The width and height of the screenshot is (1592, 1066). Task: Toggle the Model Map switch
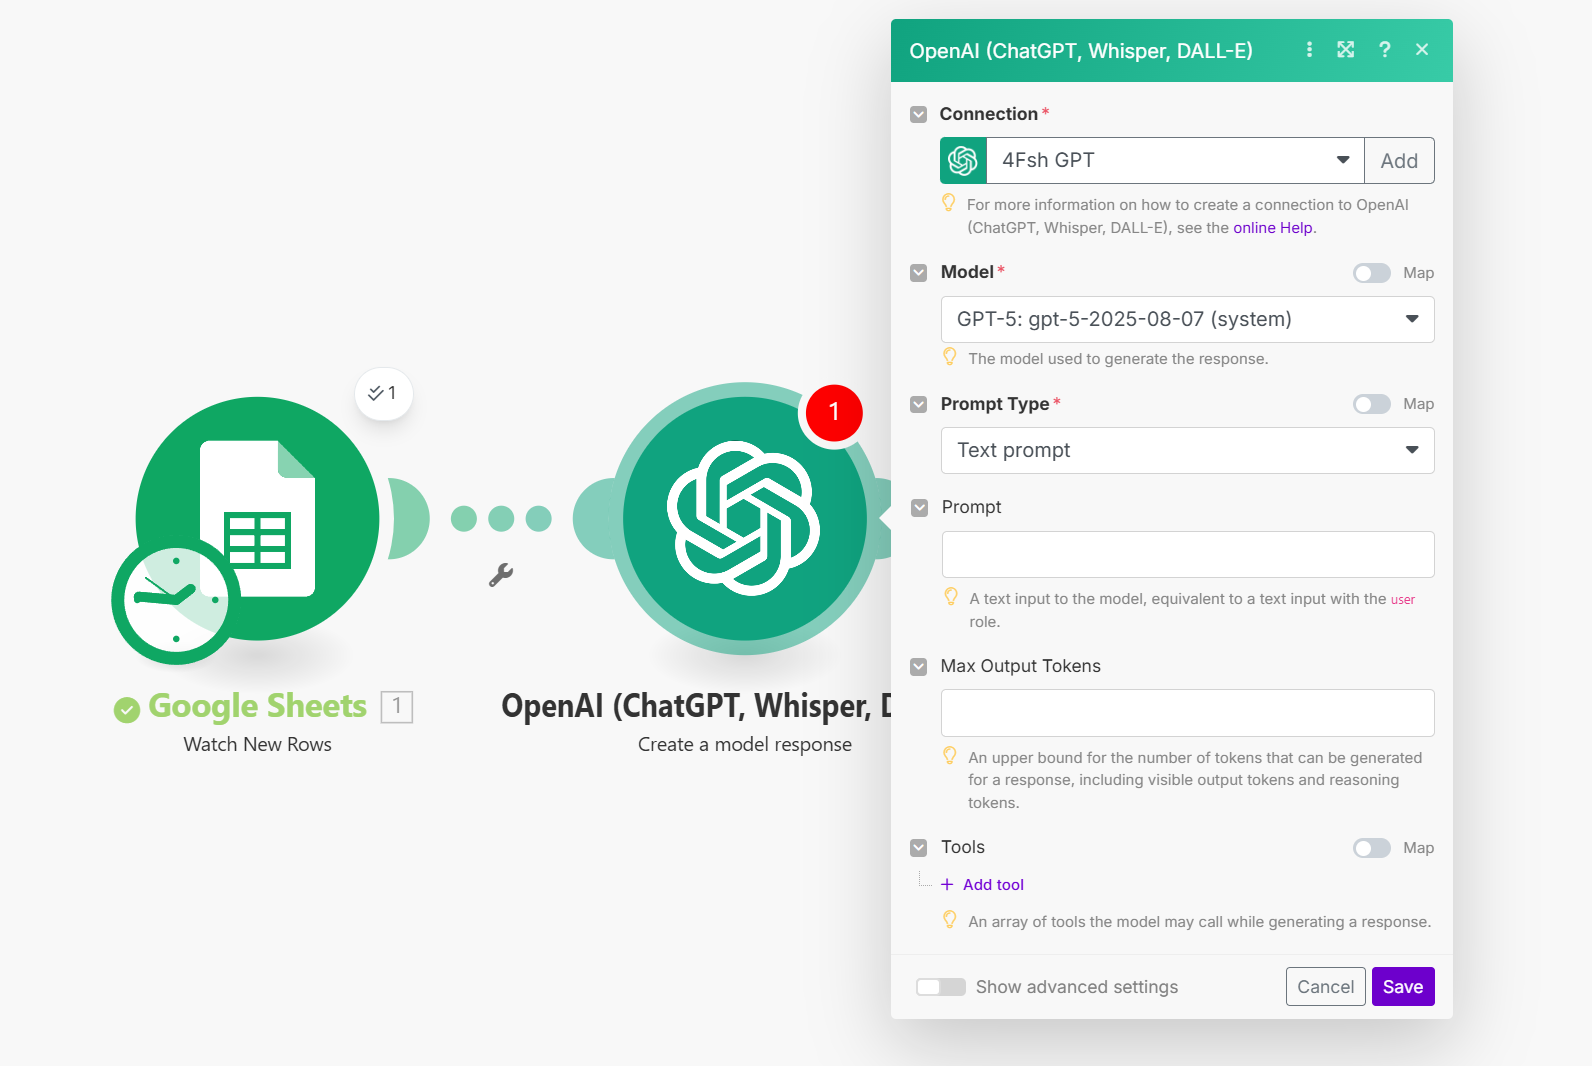click(1372, 273)
